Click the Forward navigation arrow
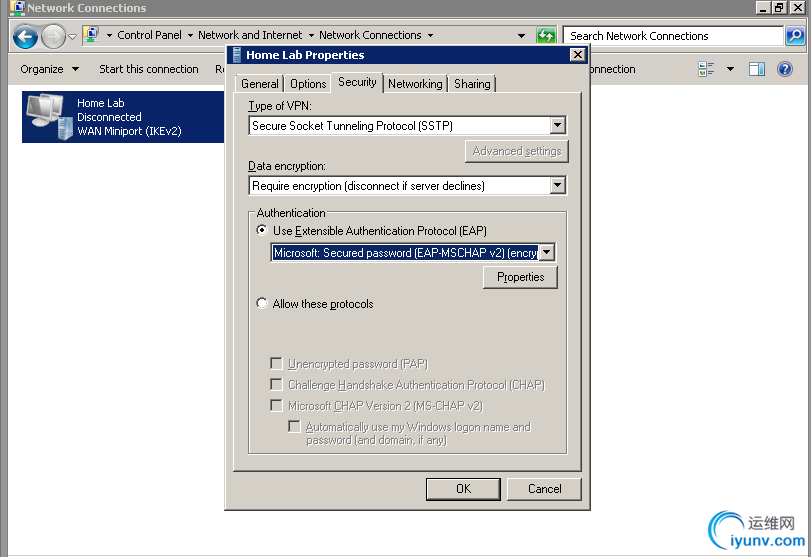811x557 pixels. pyautogui.click(x=53, y=37)
